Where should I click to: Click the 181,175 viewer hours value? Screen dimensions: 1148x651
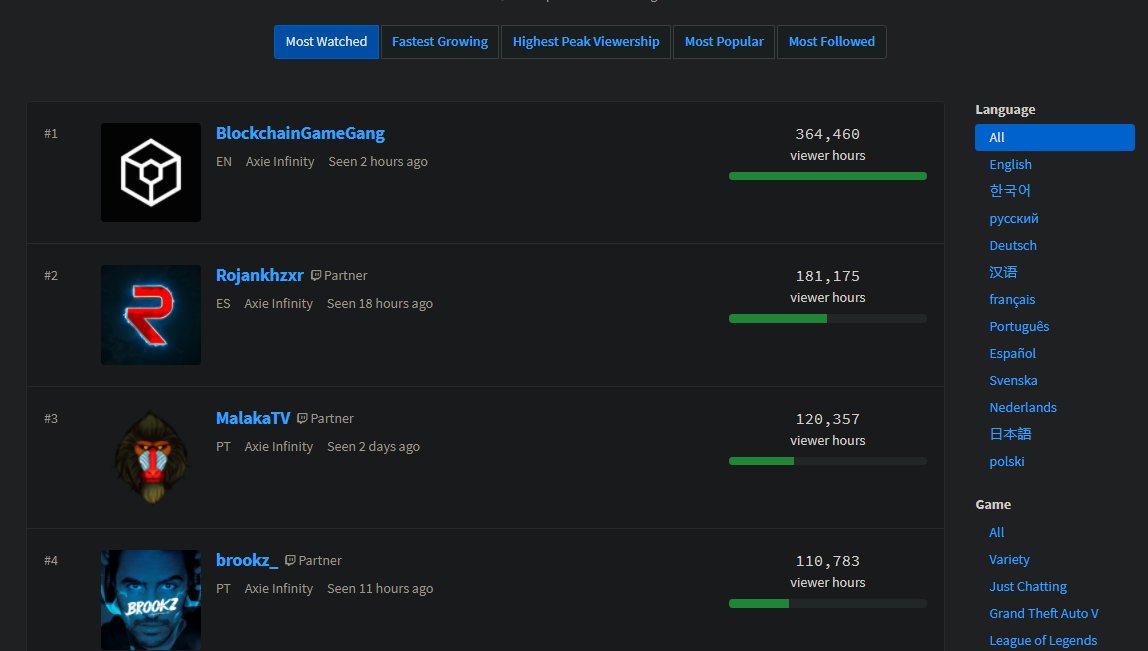[827, 276]
